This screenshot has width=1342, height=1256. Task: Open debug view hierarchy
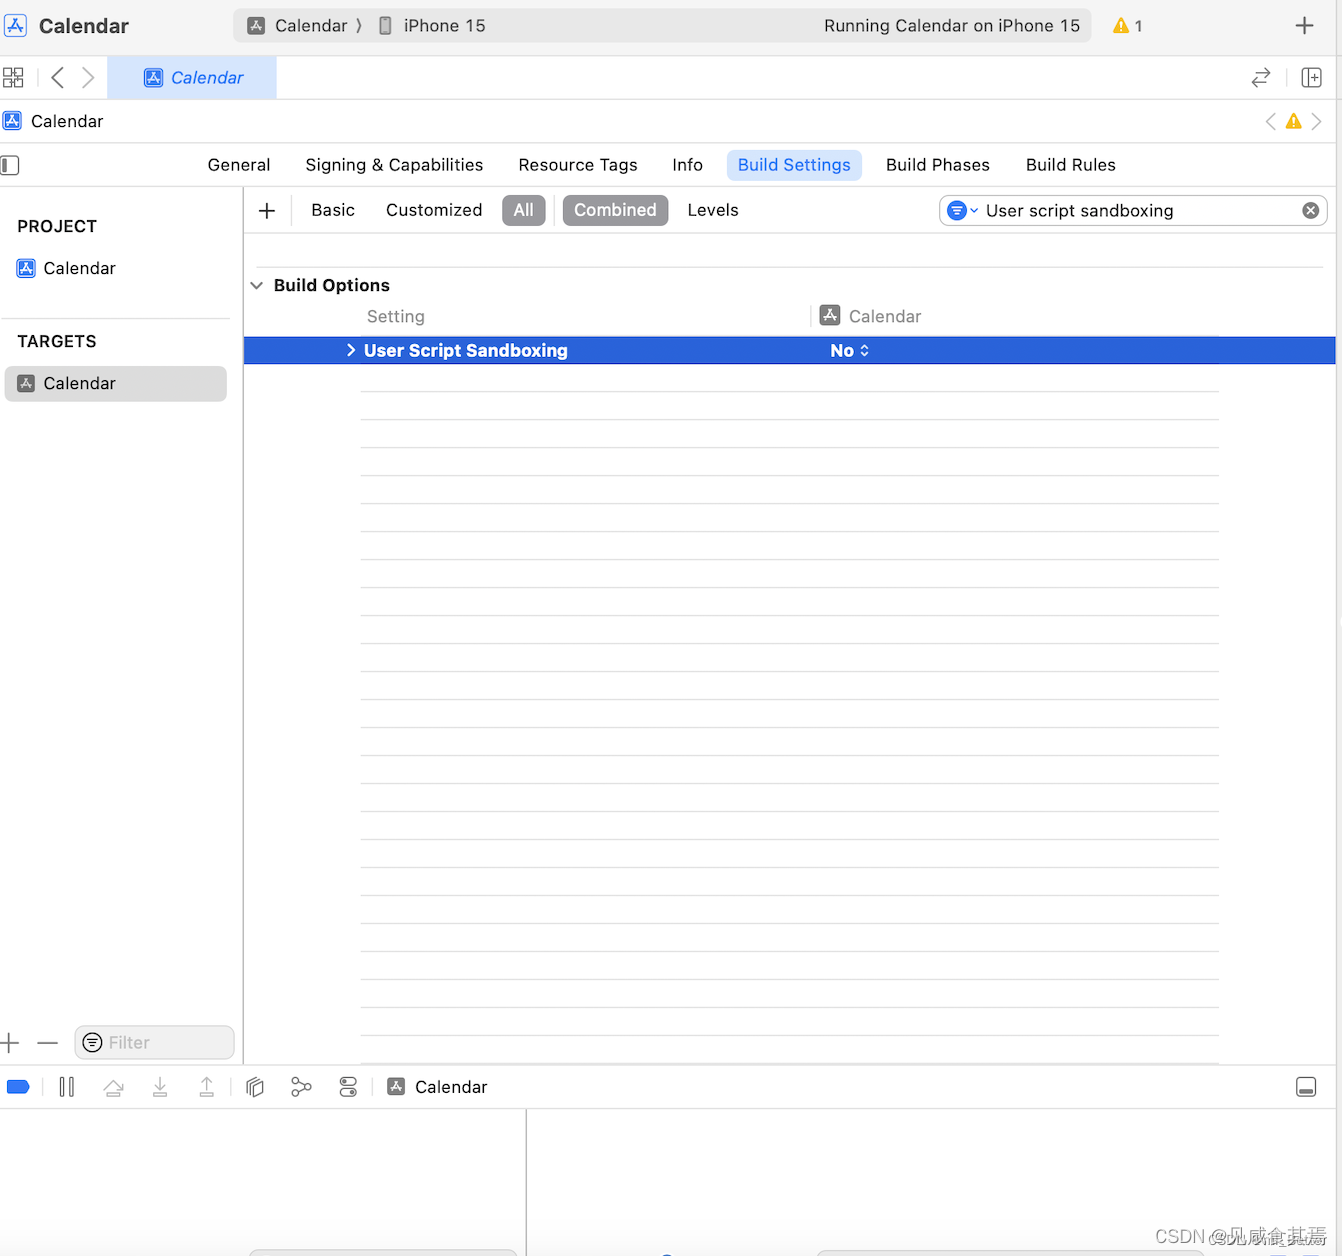click(255, 1087)
